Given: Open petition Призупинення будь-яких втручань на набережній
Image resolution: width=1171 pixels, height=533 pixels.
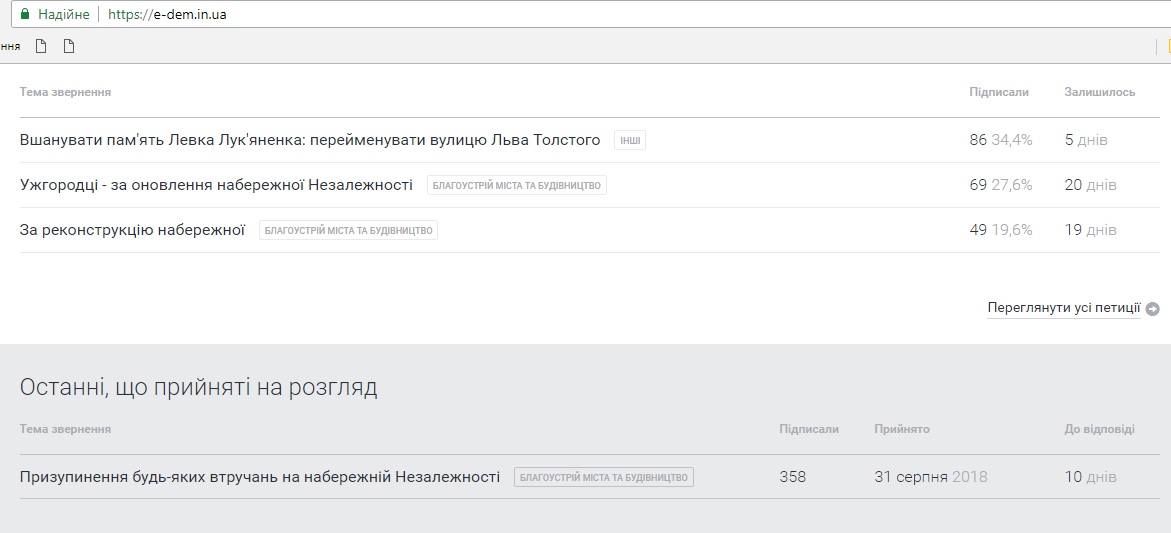Looking at the screenshot, I should [x=260, y=477].
